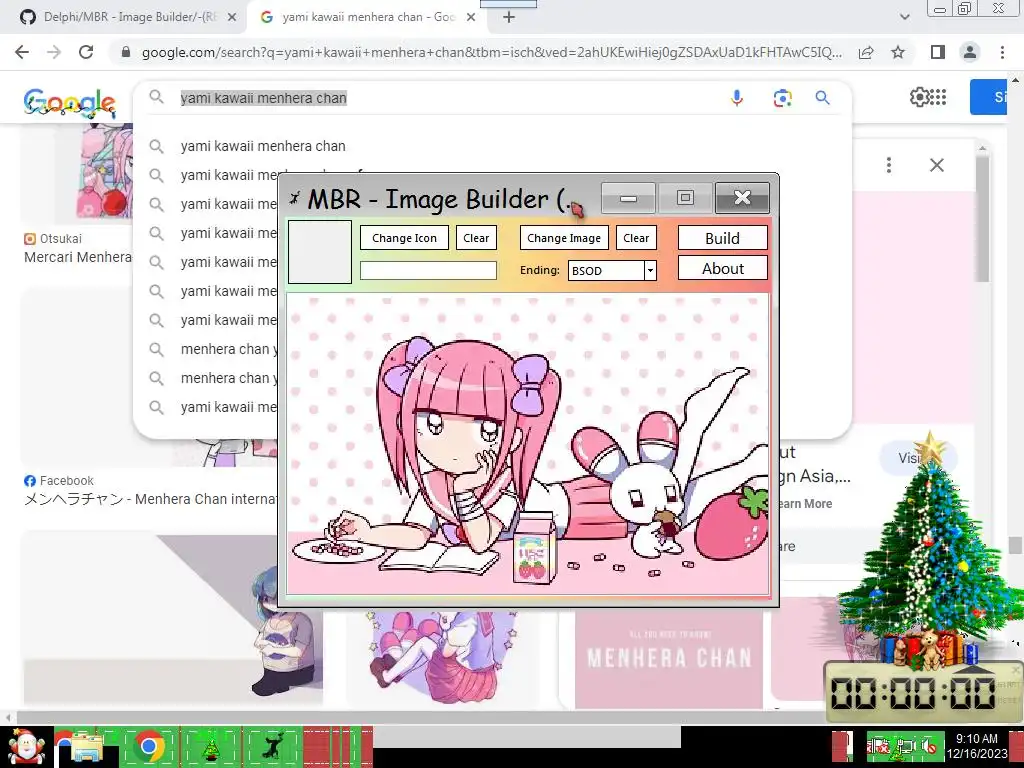Open image panel three-dot options
The image size is (1024, 768).
[889, 165]
